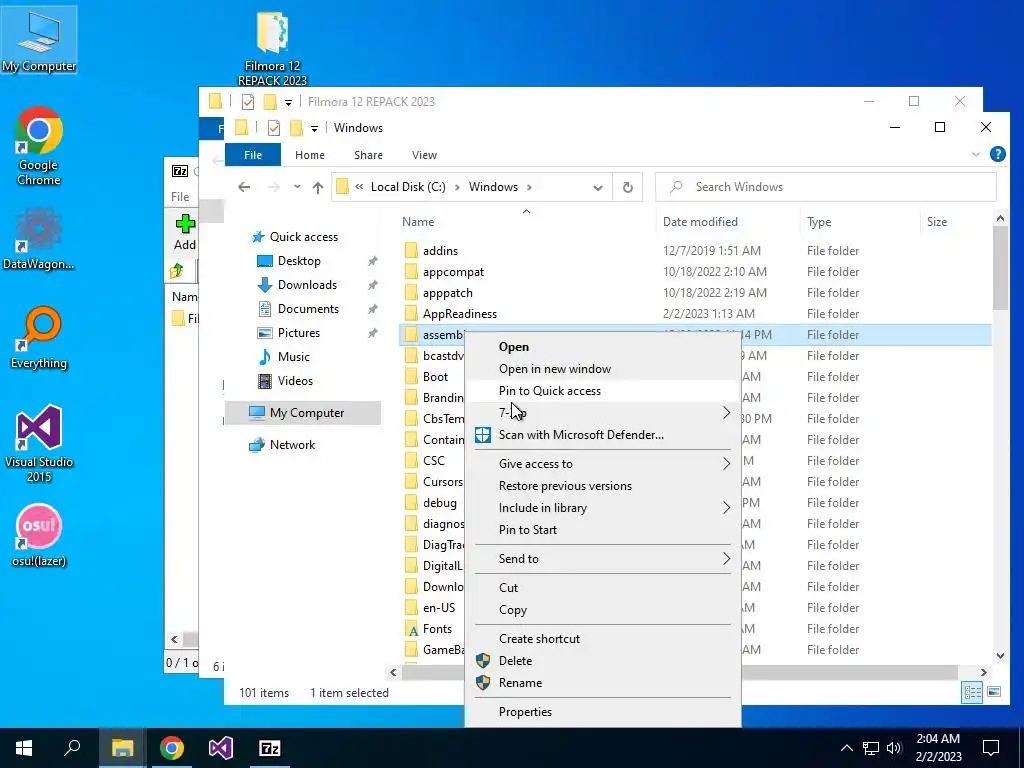Choose Copy from context menu
Viewport: 1024px width, 768px height.
coord(513,610)
